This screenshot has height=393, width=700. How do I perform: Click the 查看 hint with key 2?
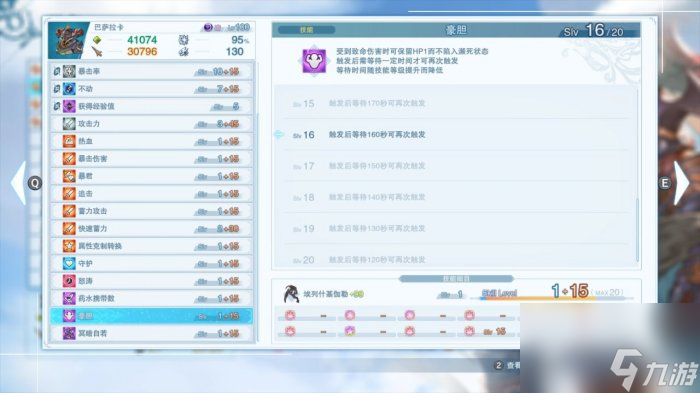(508, 365)
